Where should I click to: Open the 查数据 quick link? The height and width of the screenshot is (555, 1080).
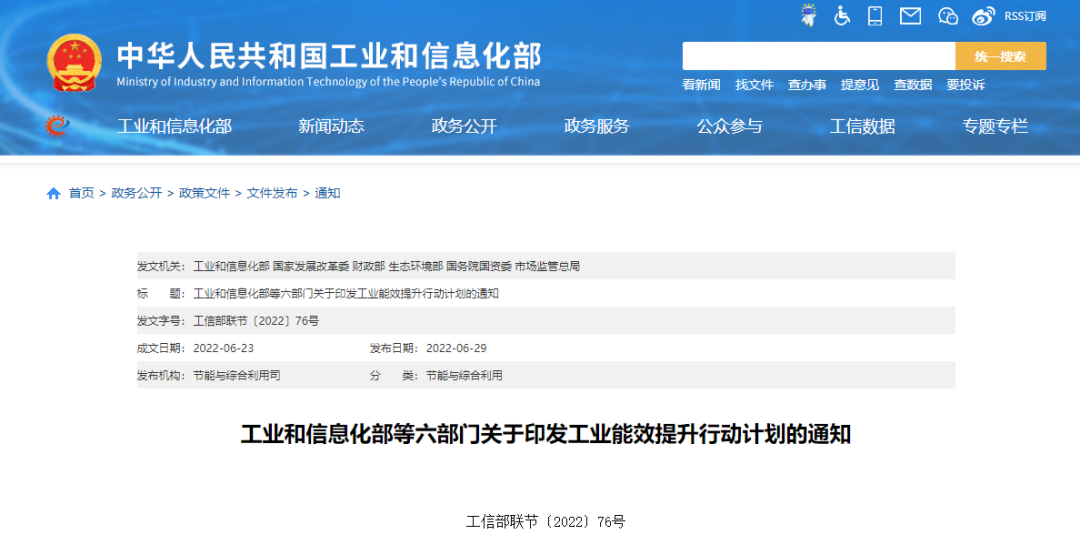[913, 85]
